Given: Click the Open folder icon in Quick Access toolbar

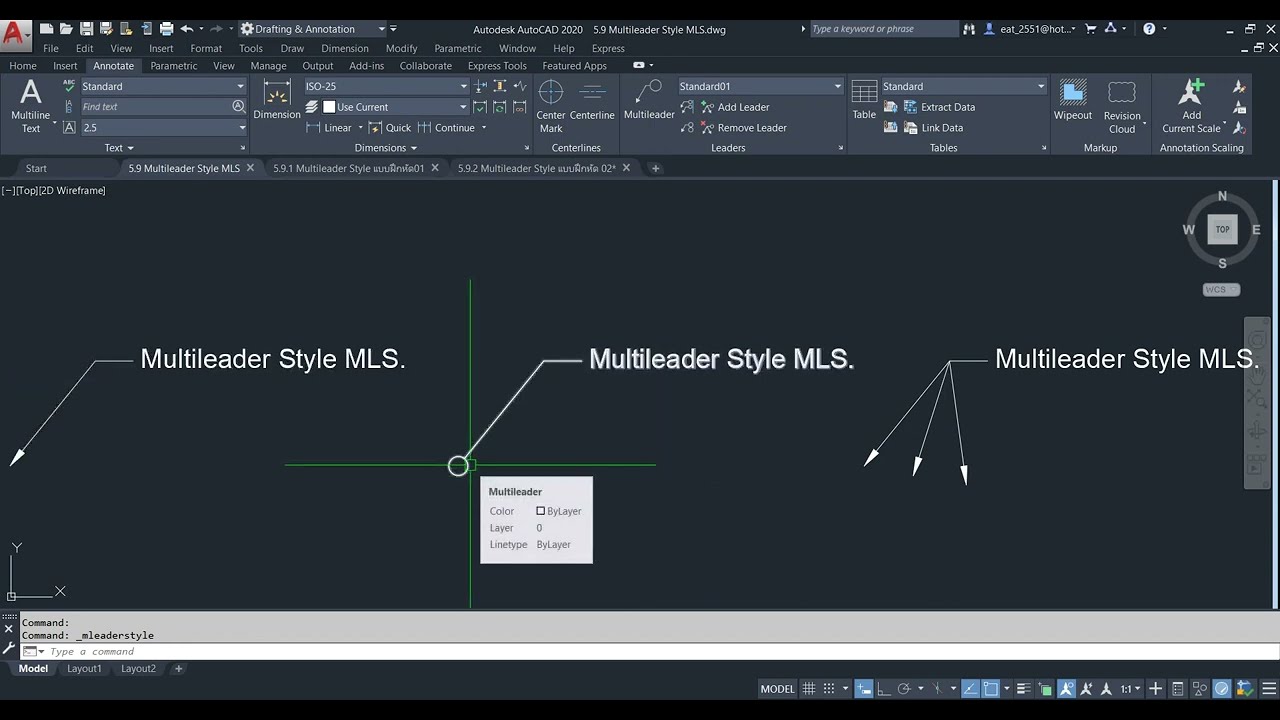Looking at the screenshot, I should pos(66,29).
